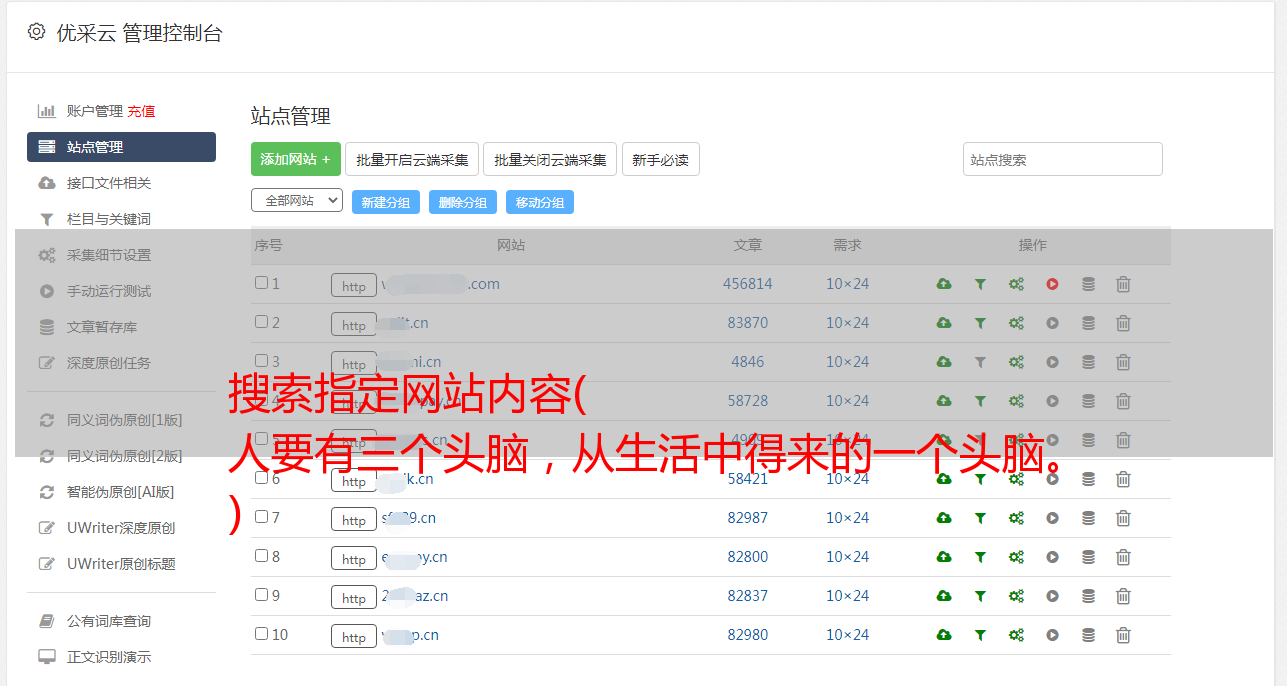Click the play icon in row 8 (82800)
The height and width of the screenshot is (686, 1287).
(x=1052, y=557)
